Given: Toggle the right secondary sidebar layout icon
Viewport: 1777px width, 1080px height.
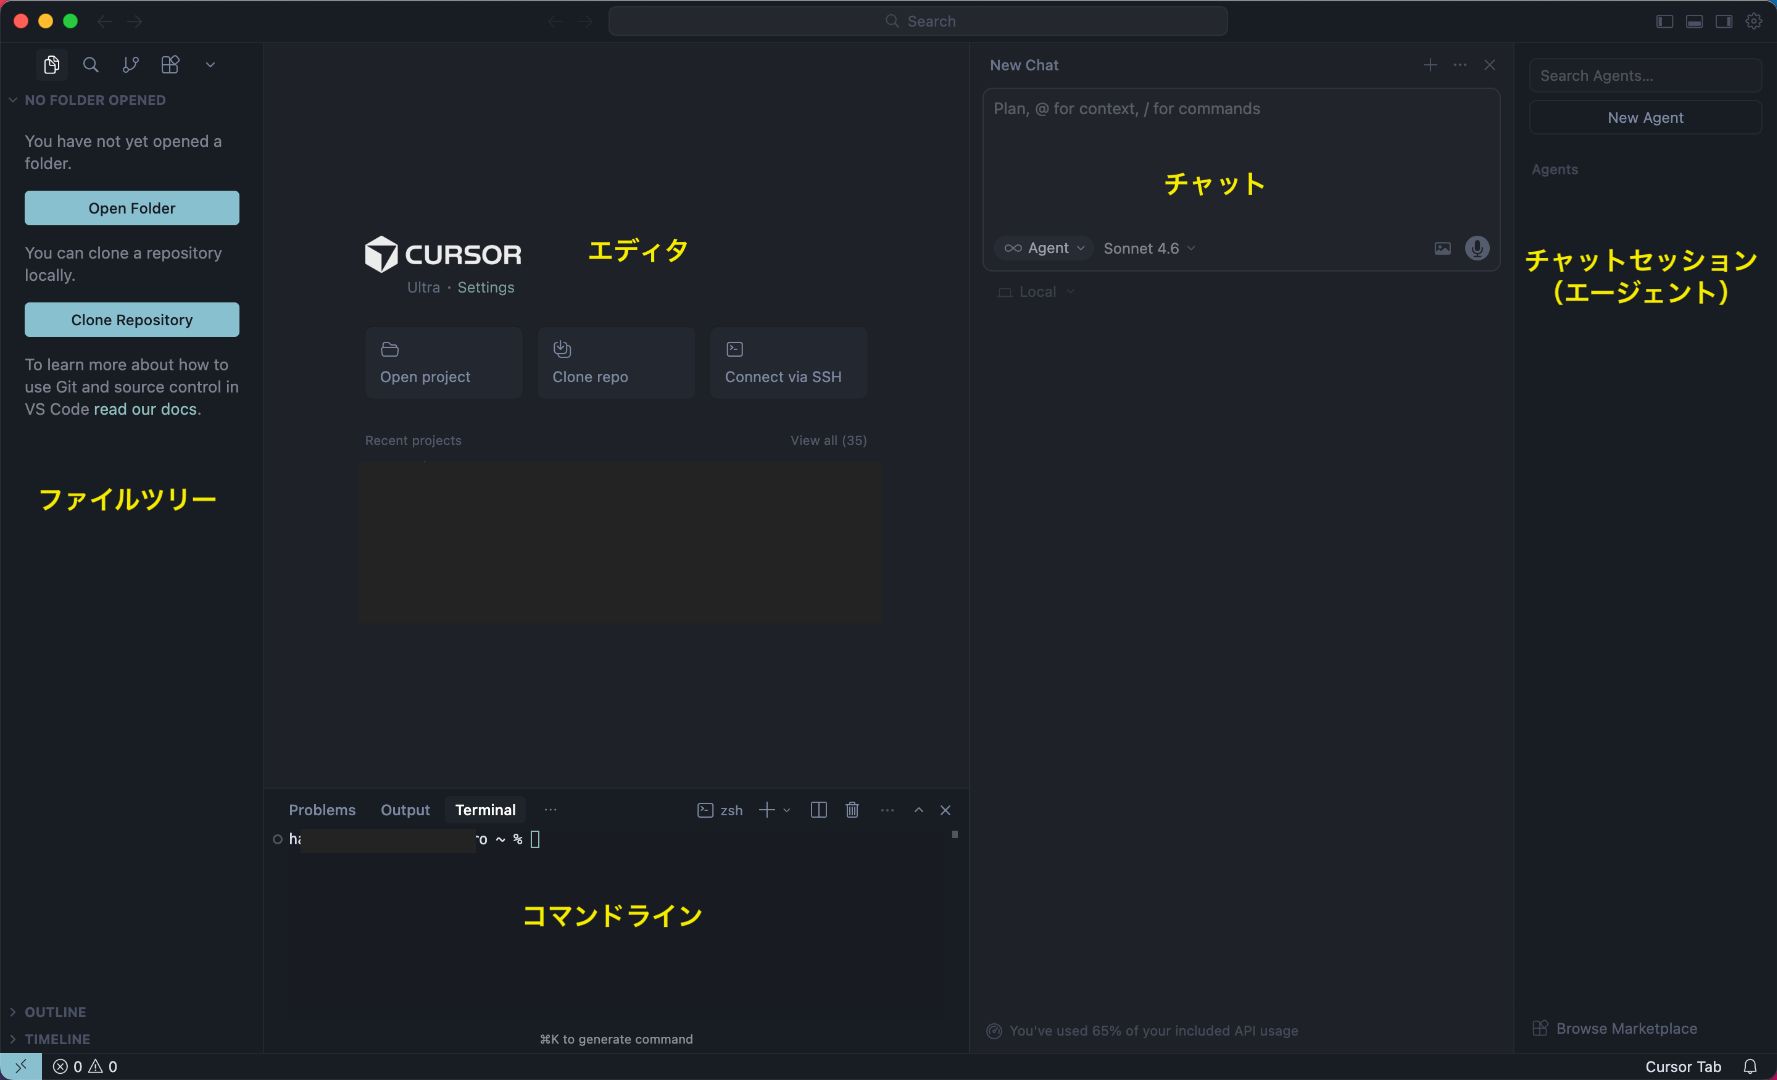Looking at the screenshot, I should pos(1724,21).
